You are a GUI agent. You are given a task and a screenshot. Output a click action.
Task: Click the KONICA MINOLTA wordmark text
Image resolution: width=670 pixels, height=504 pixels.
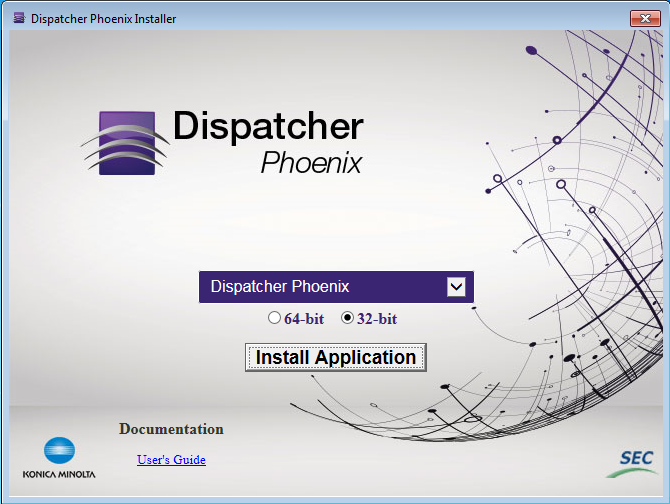point(59,475)
